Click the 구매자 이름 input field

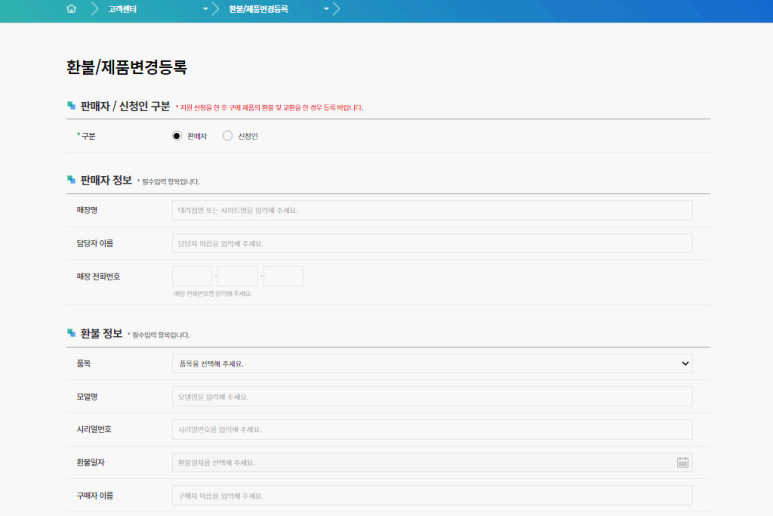click(432, 495)
